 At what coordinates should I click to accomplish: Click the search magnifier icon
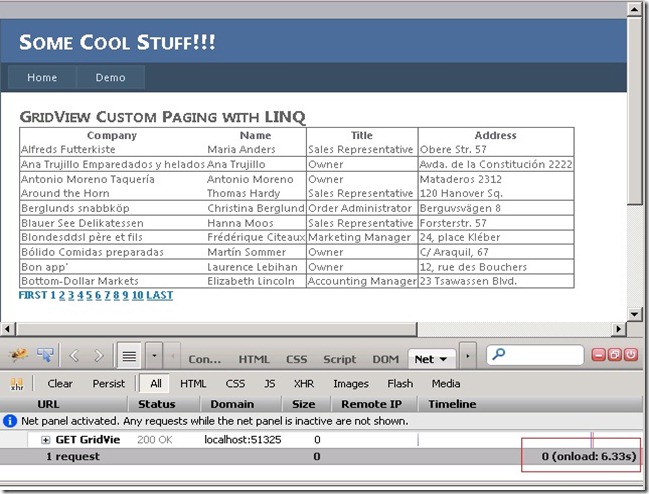click(499, 354)
